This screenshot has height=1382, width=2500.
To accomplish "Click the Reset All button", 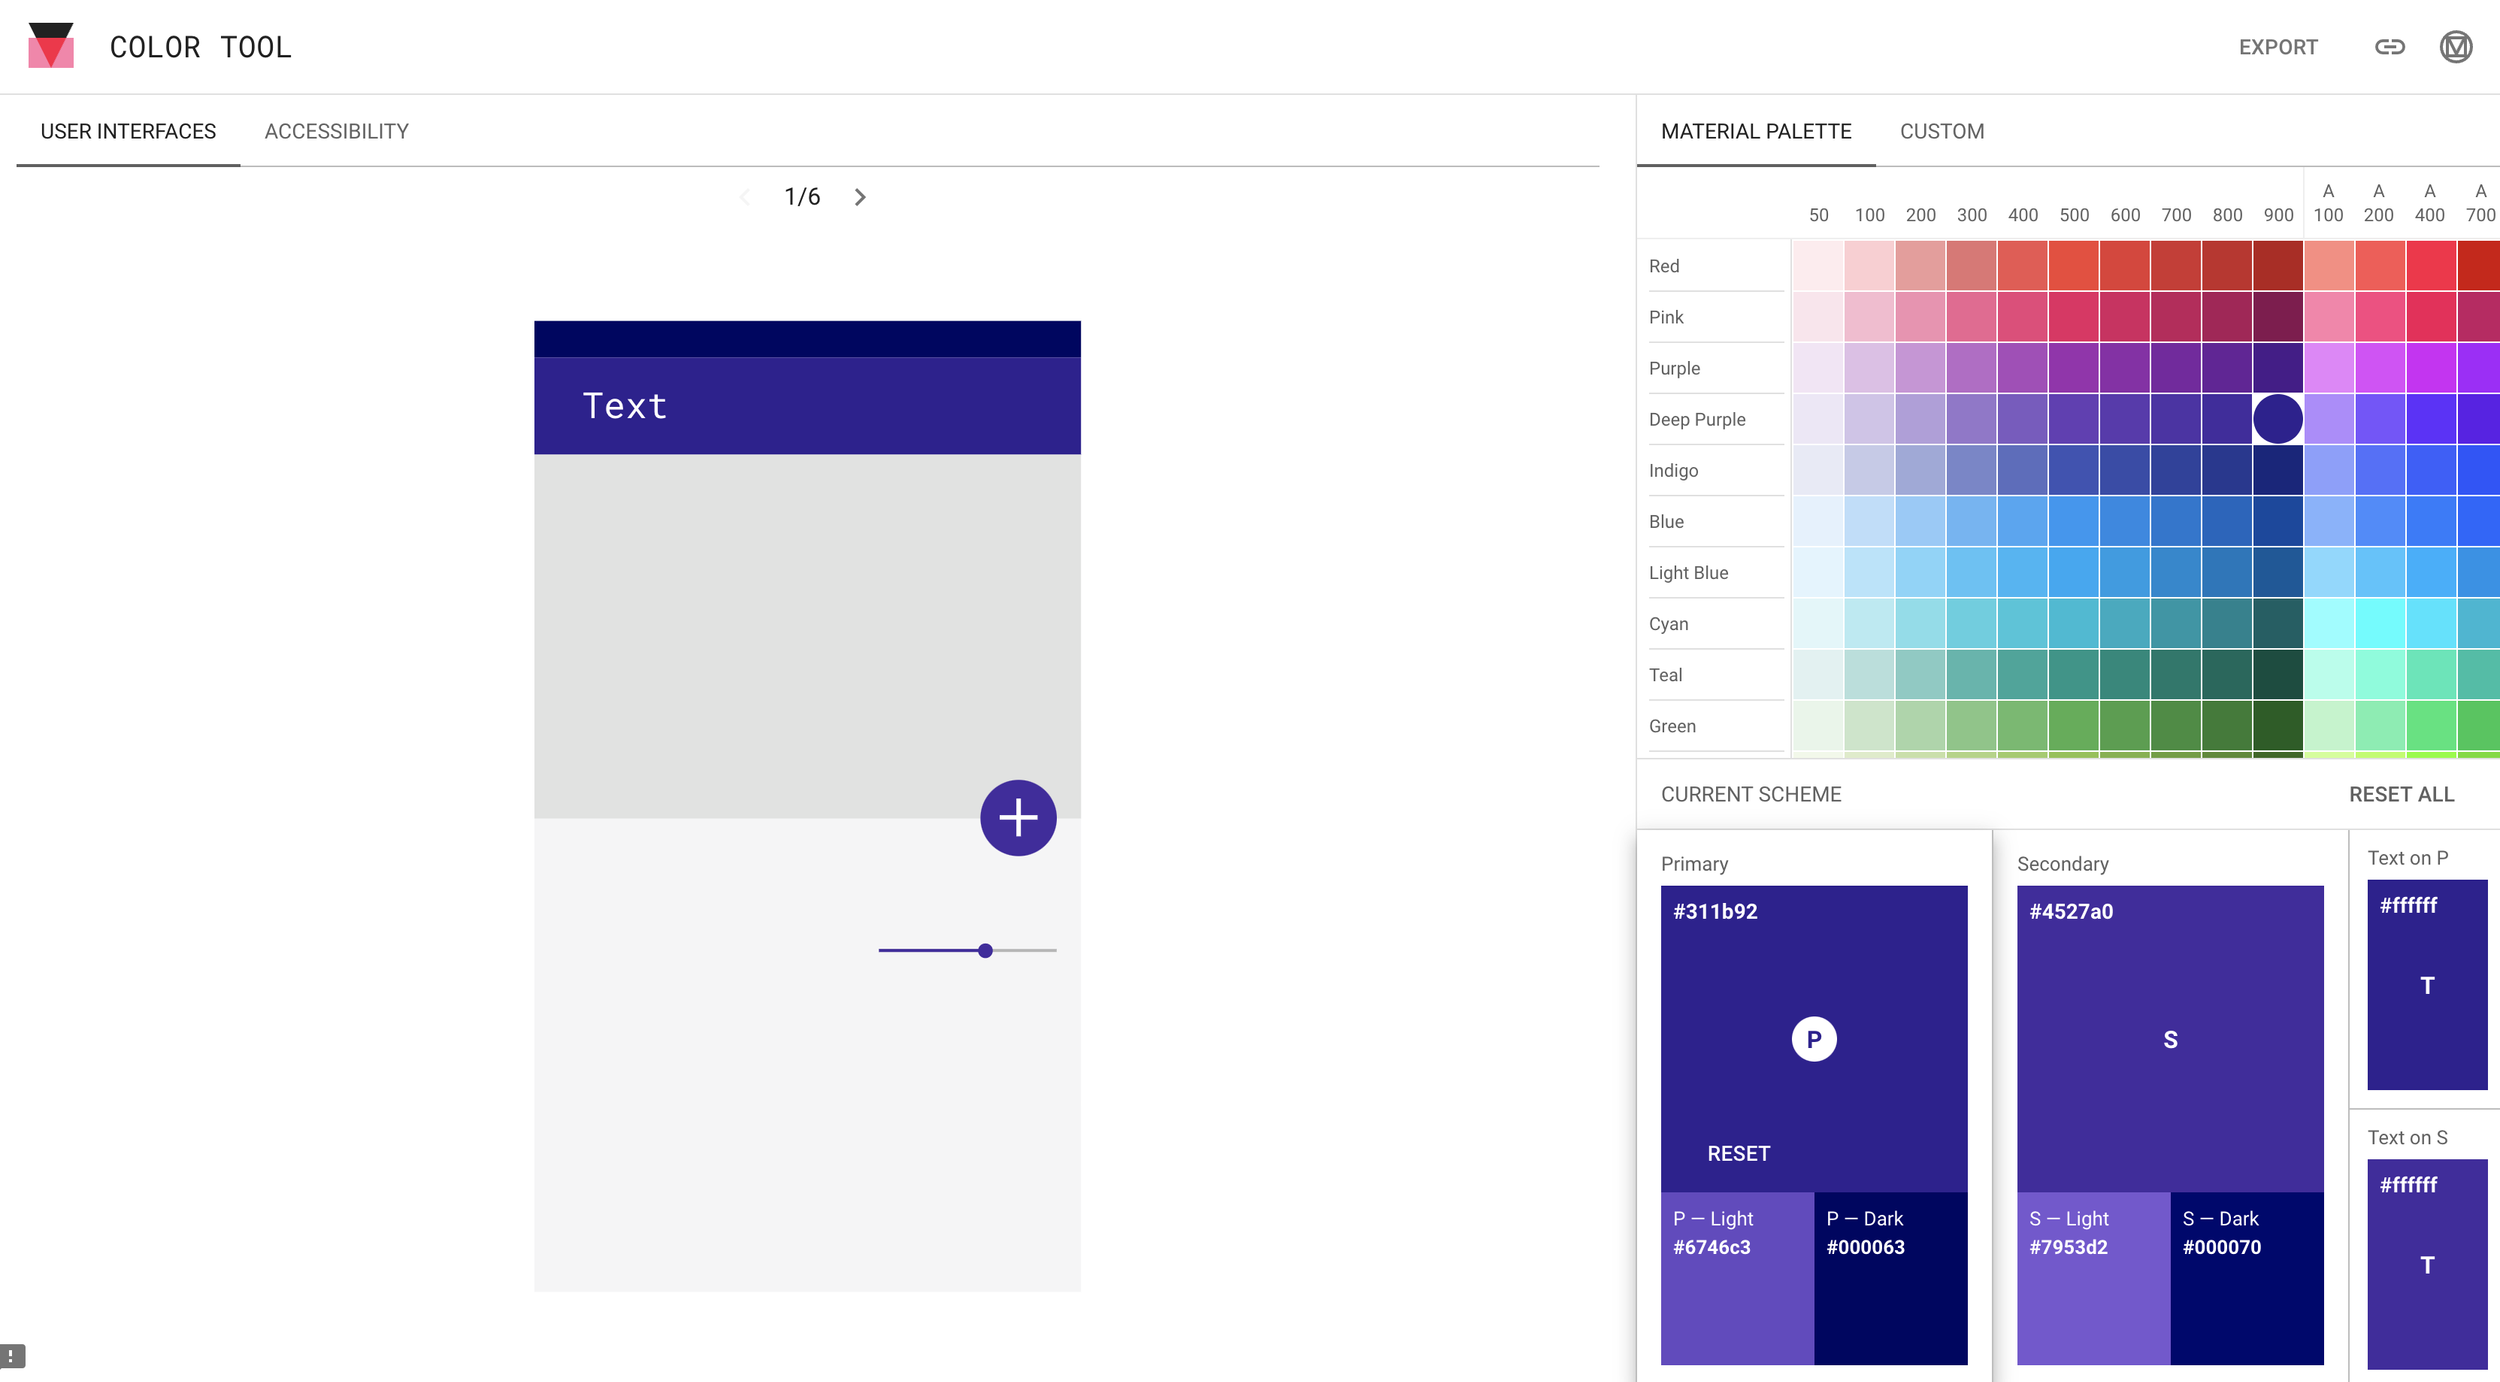I will 2401,794.
